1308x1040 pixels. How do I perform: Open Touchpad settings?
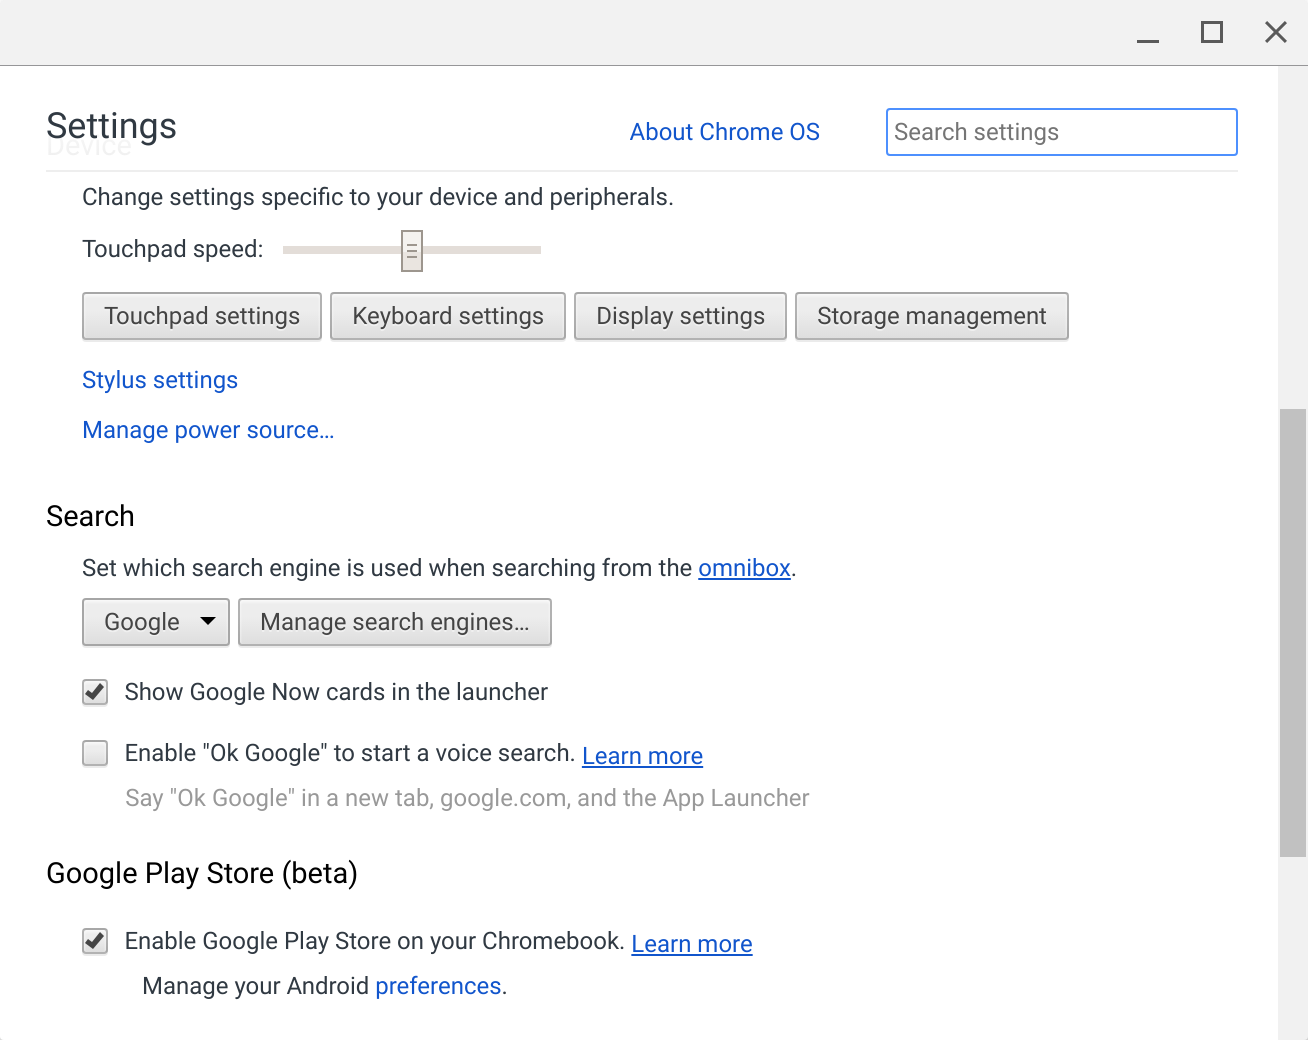tap(202, 316)
